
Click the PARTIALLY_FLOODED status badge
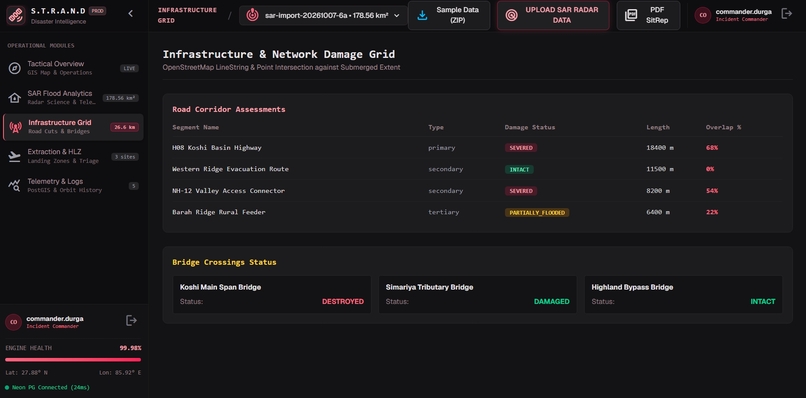[537, 212]
